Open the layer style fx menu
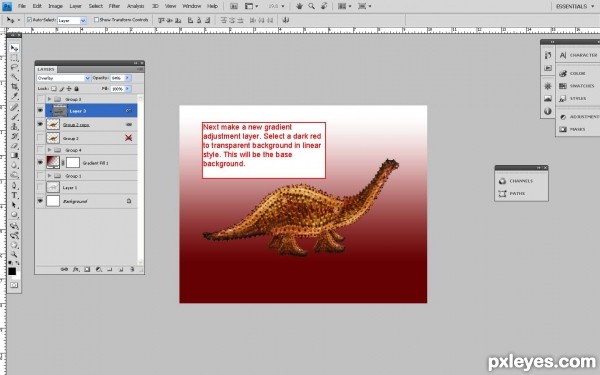600x375 pixels. [x=76, y=269]
